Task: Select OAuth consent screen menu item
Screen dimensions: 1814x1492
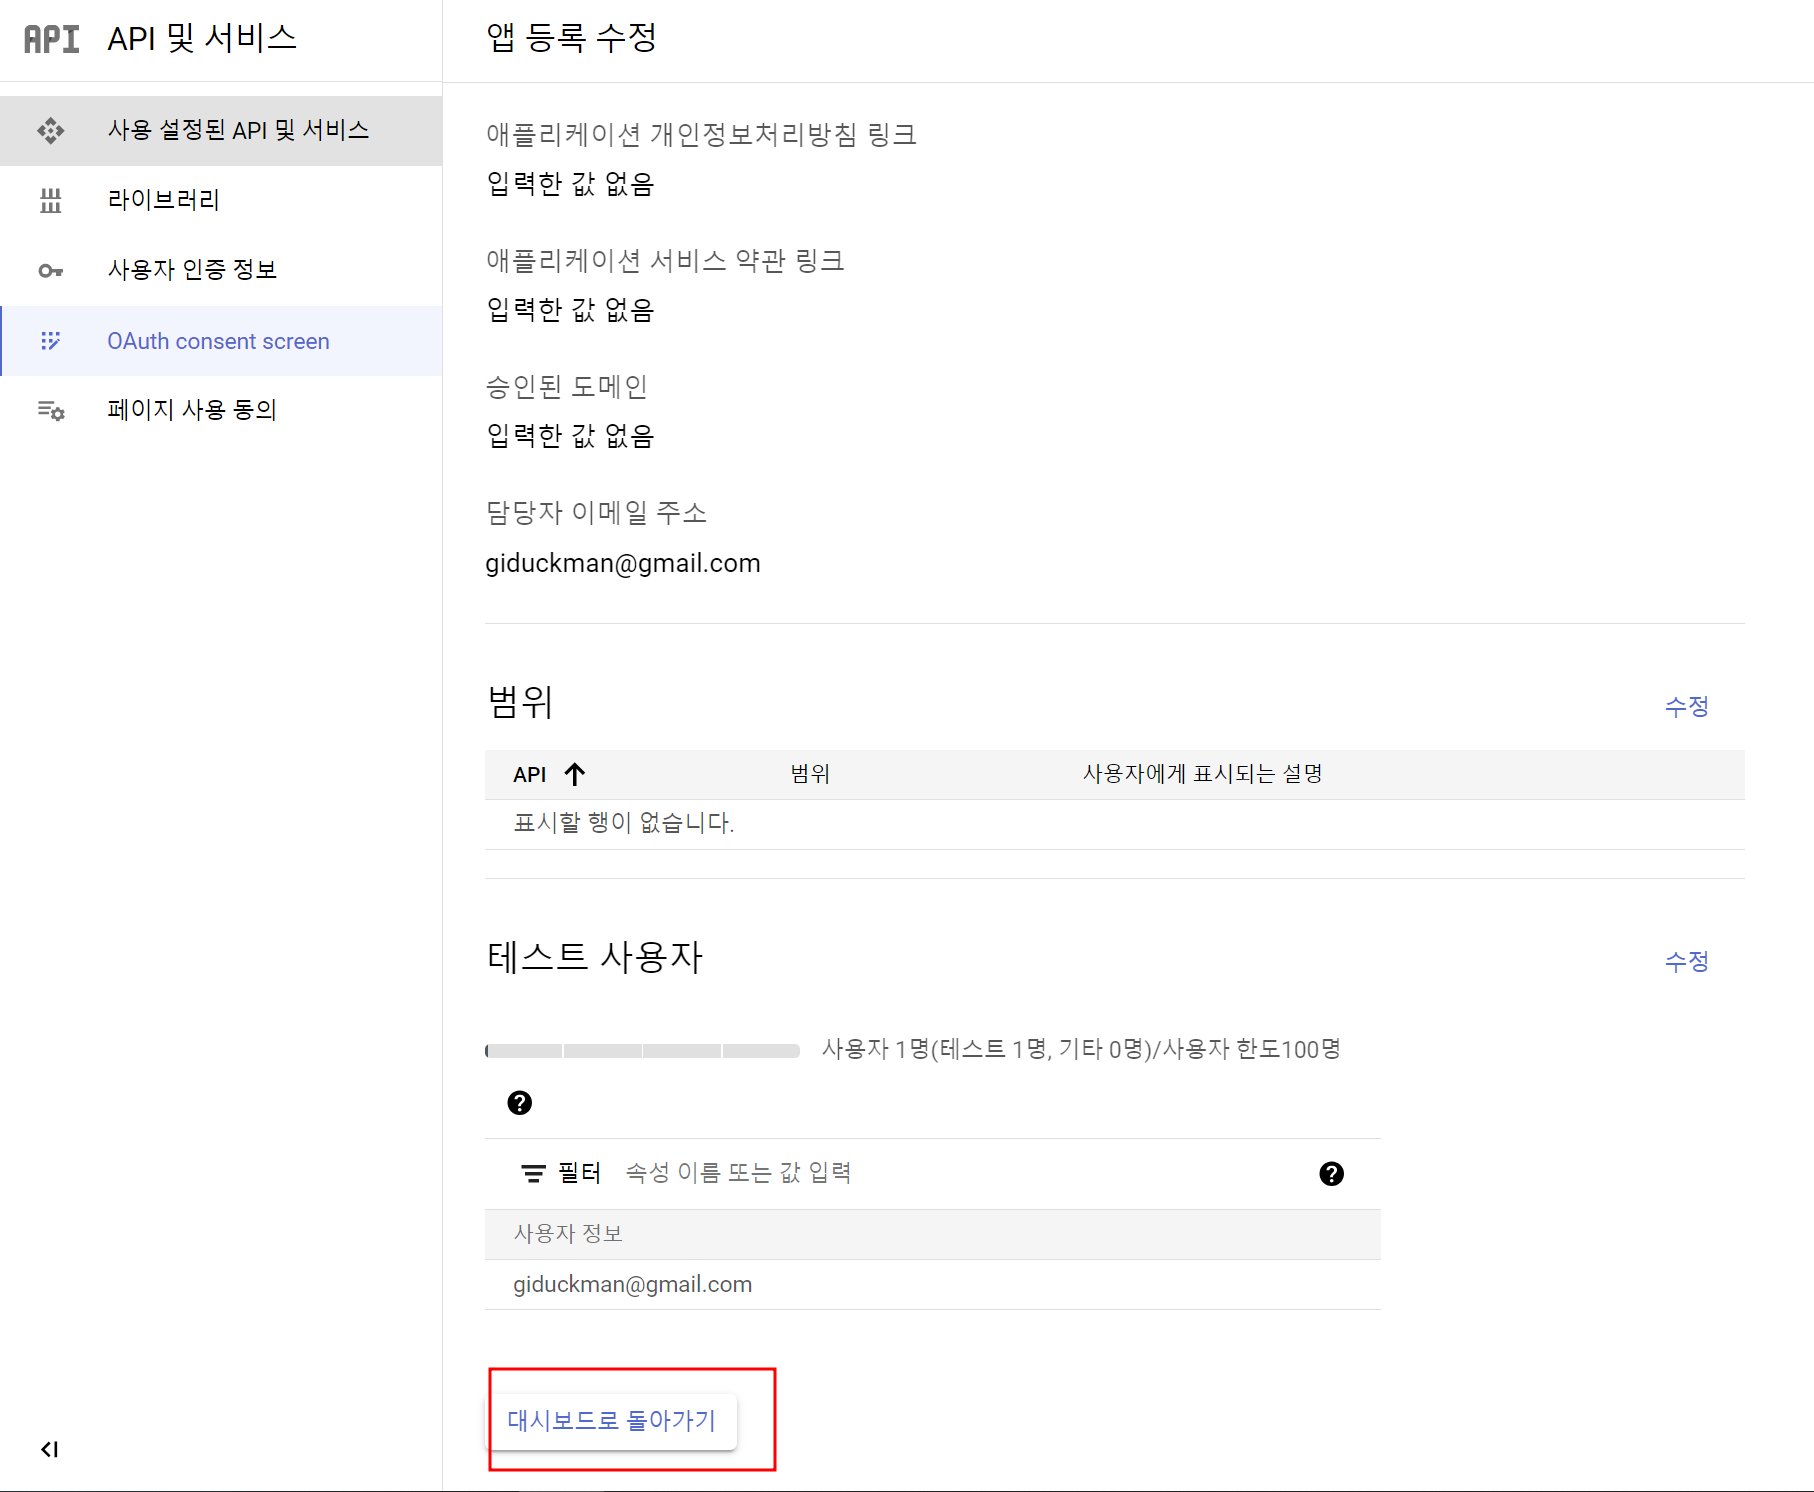Action: click(x=221, y=341)
